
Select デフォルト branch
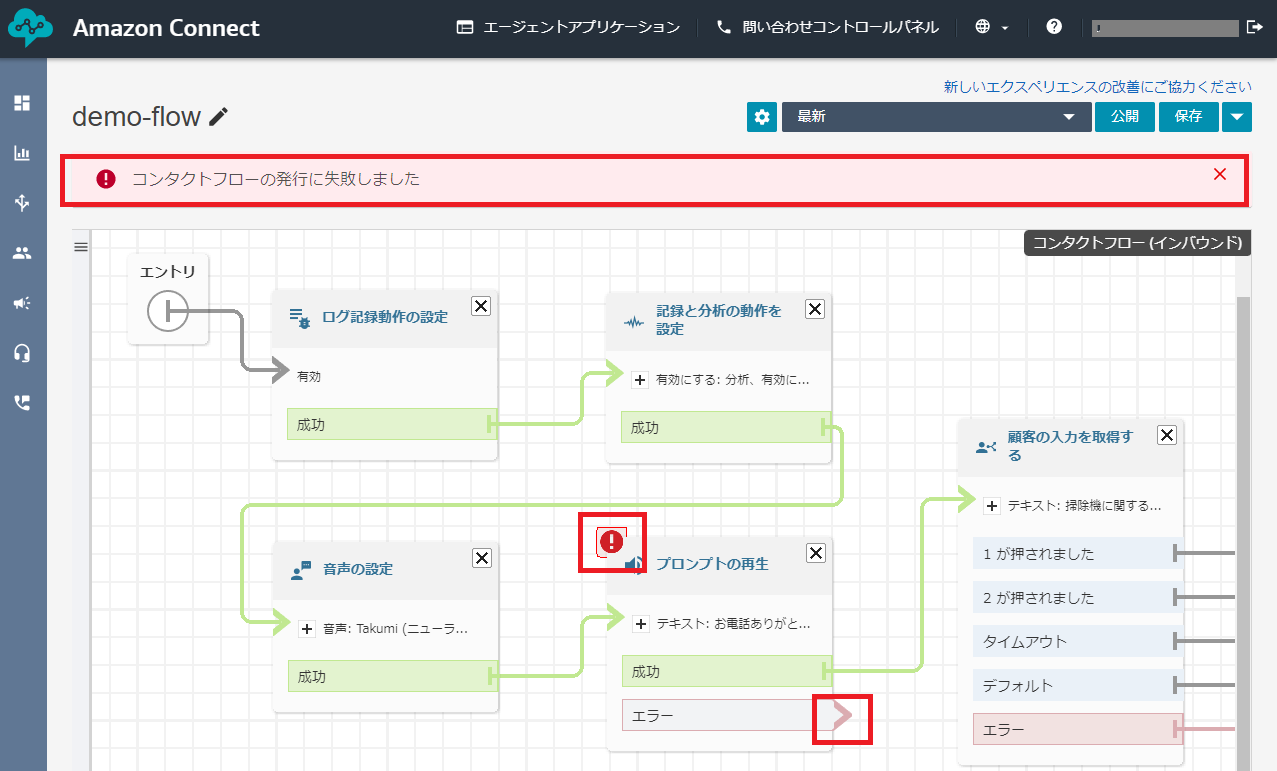coord(1078,685)
